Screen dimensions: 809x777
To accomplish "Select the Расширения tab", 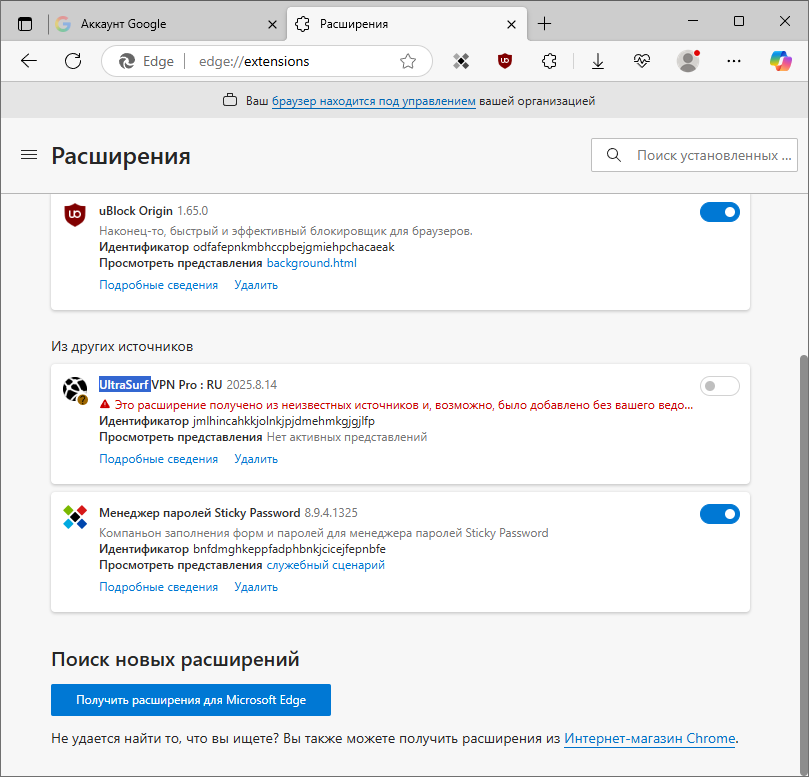I will [x=407, y=24].
